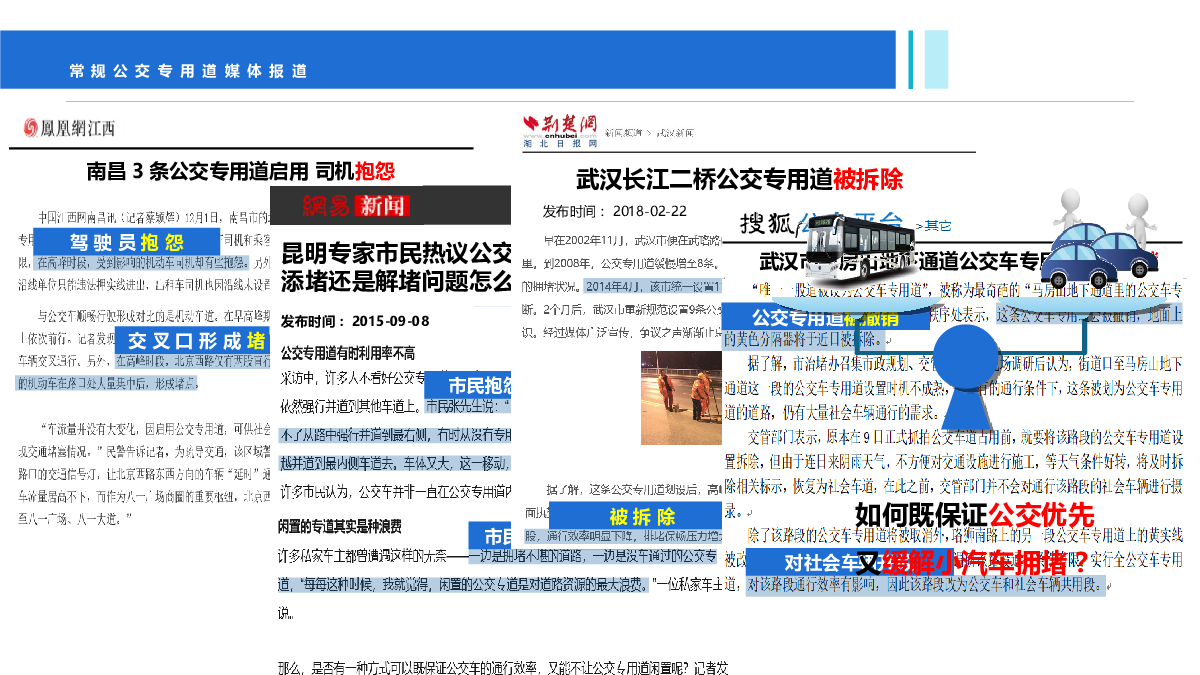The image size is (1200, 675).
Task: Click the paragraph starting 交管部门表示
Action: 953,475
